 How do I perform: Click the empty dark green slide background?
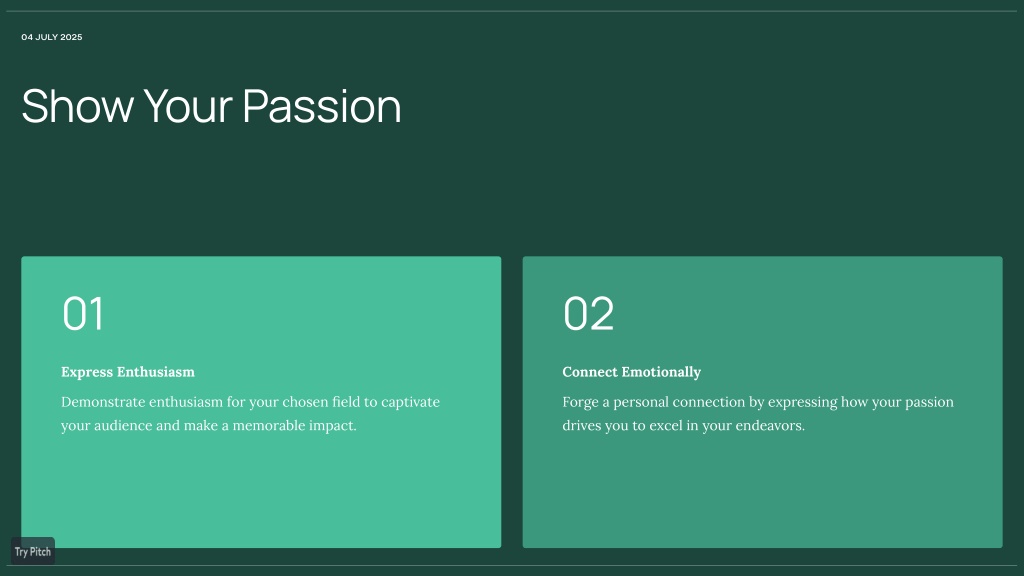pos(653,163)
